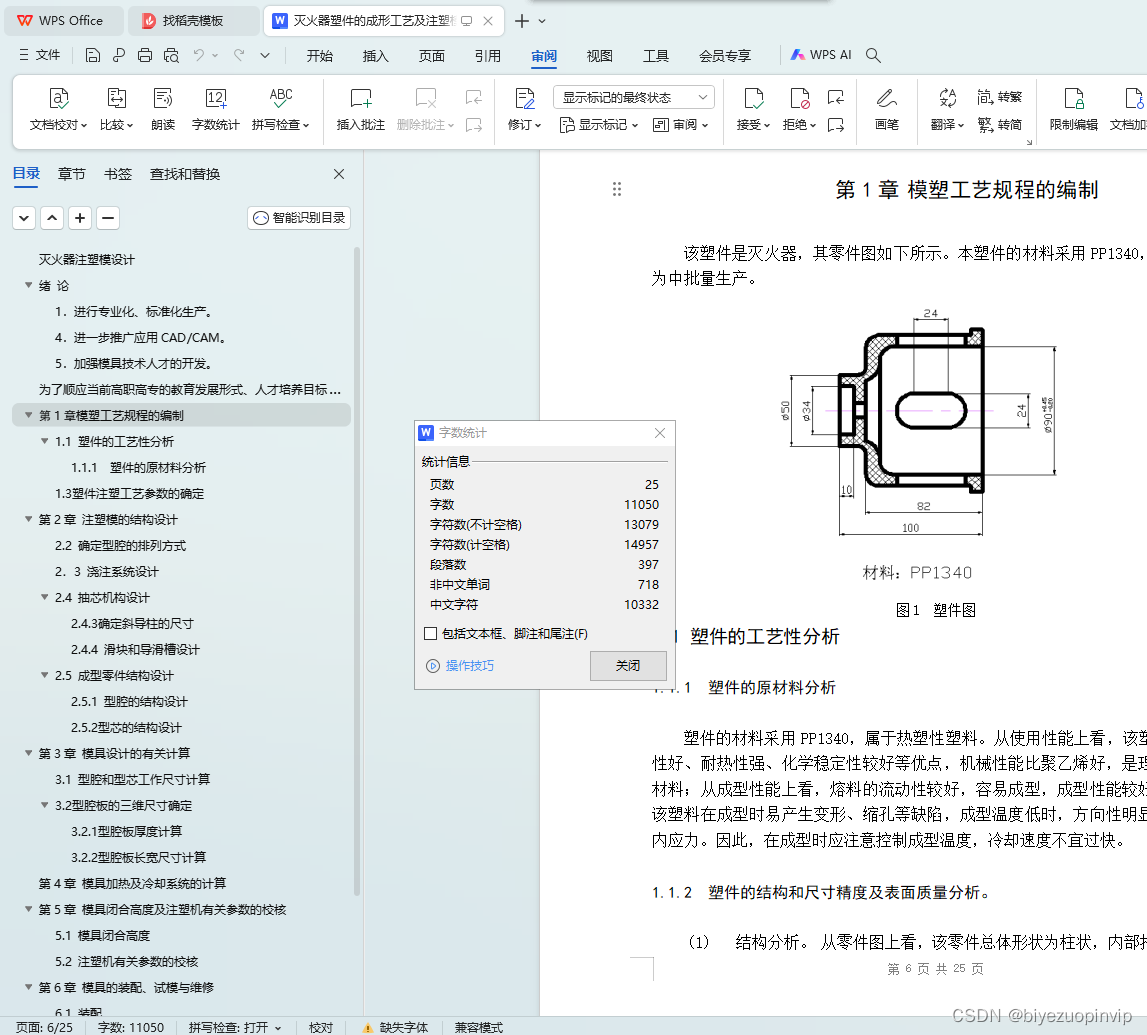The image size is (1147, 1035).
Task: Check 包括文本框、脚注和尾注 checkbox
Action: click(431, 633)
